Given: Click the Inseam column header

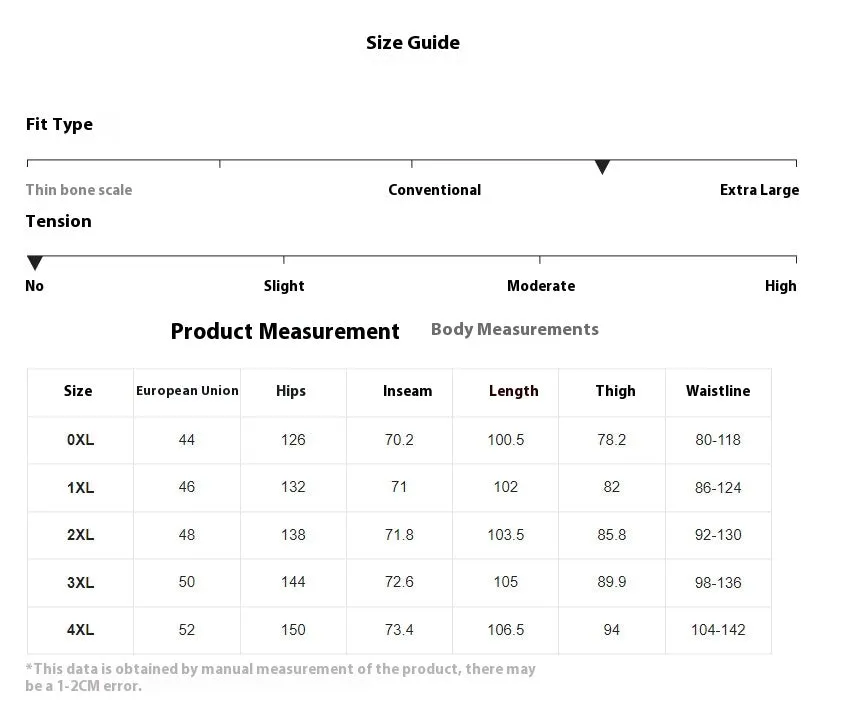Looking at the screenshot, I should (408, 391).
